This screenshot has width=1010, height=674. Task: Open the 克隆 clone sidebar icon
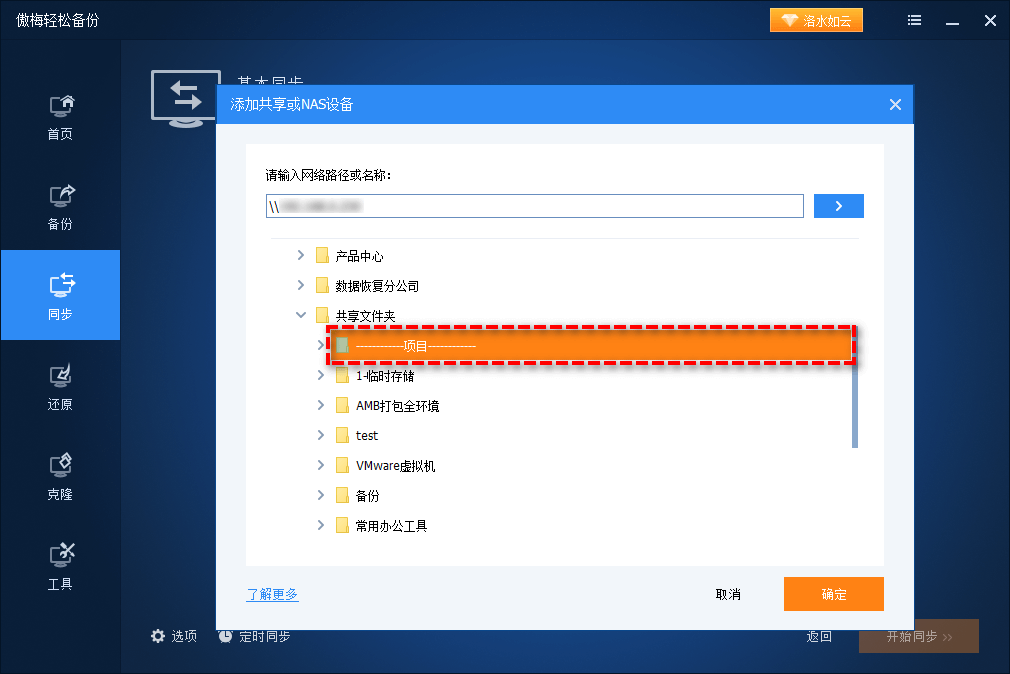pyautogui.click(x=60, y=466)
